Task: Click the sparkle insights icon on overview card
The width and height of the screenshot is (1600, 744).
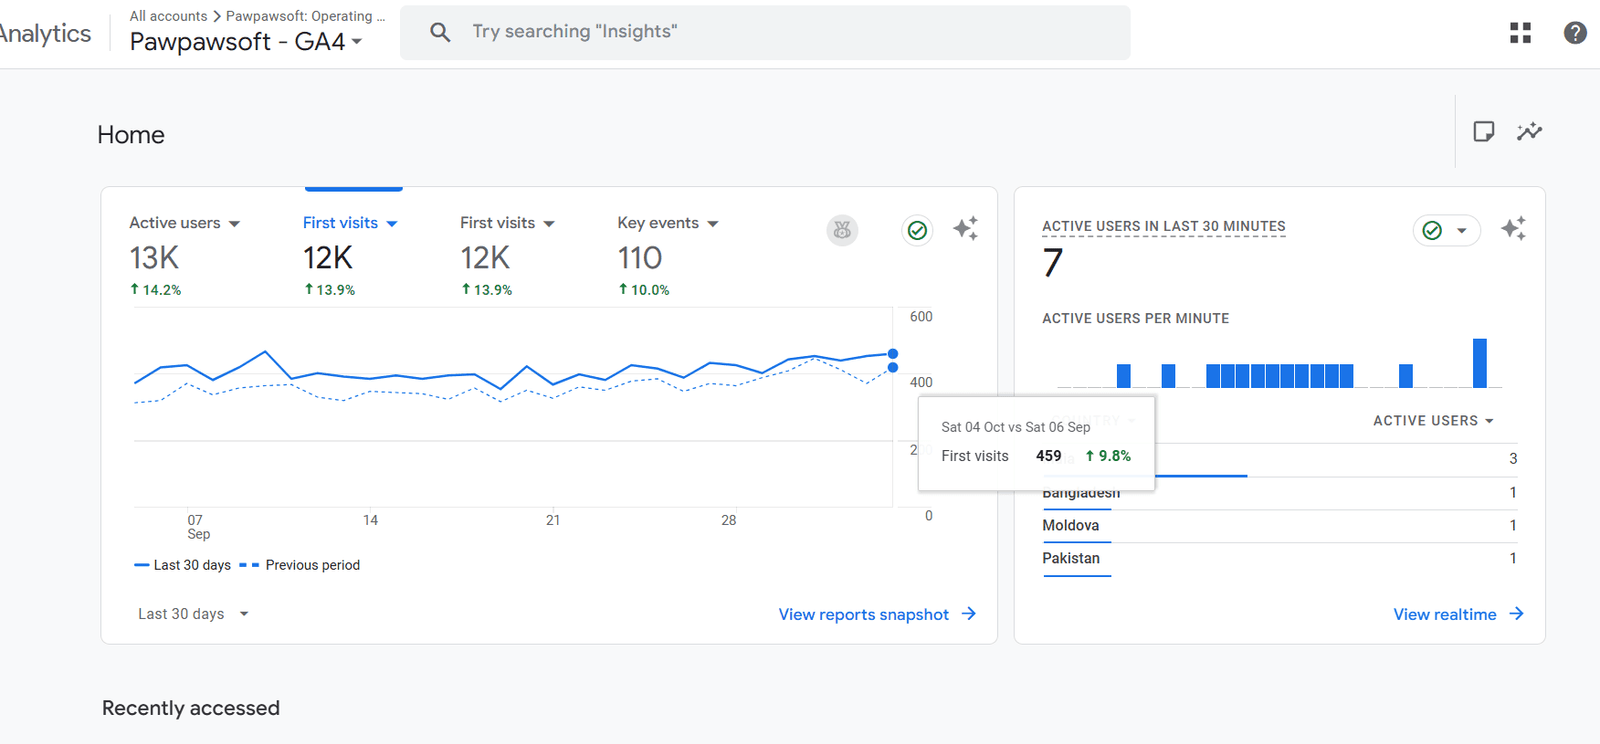Action: [965, 229]
